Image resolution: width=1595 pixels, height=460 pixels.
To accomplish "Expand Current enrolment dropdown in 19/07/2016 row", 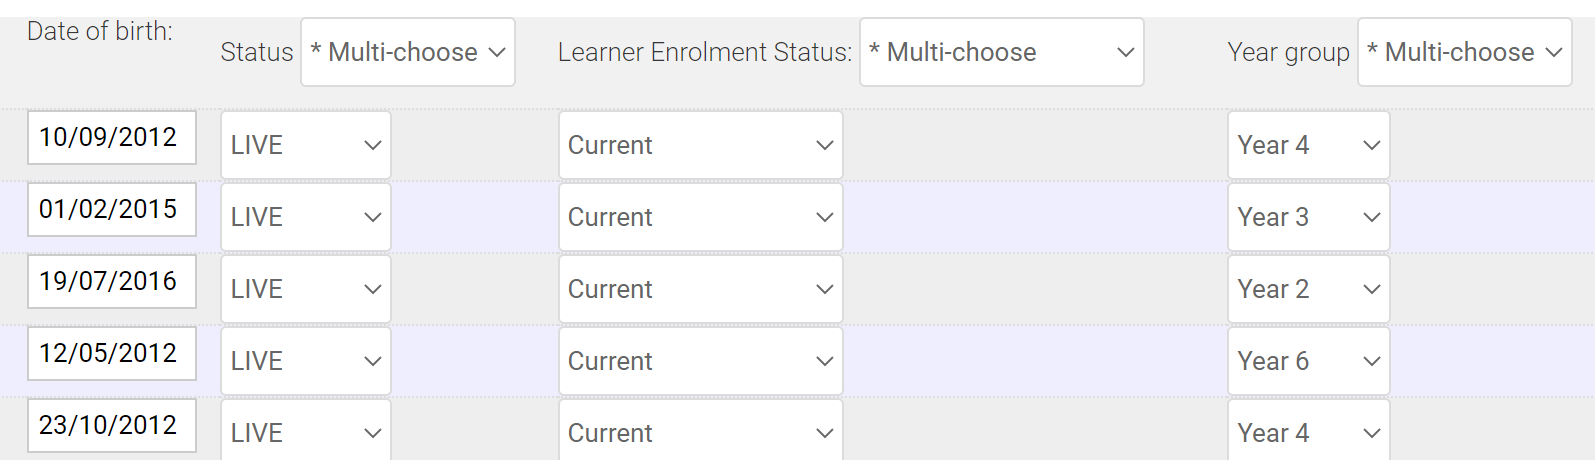I will pos(700,289).
